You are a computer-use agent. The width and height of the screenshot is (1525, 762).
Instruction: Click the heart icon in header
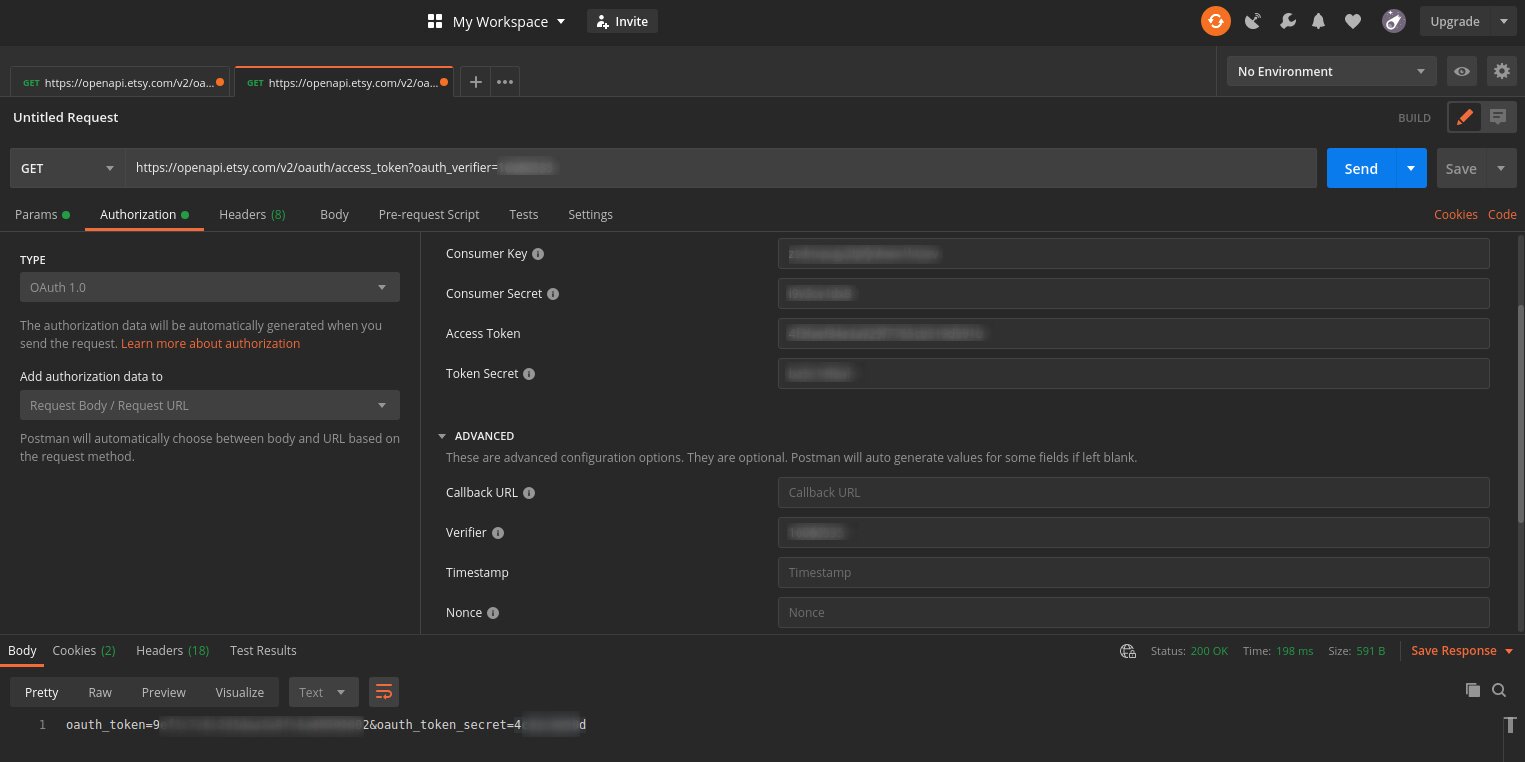pyautogui.click(x=1353, y=21)
